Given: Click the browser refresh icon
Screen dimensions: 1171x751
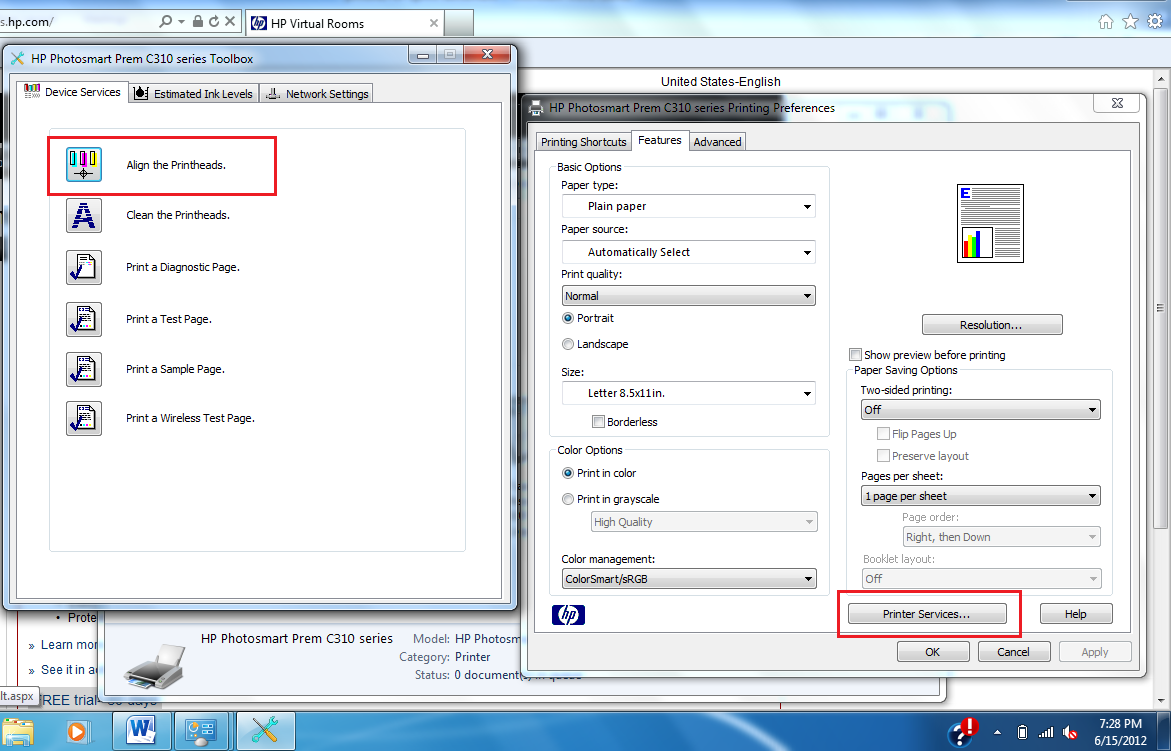Looking at the screenshot, I should coord(214,22).
